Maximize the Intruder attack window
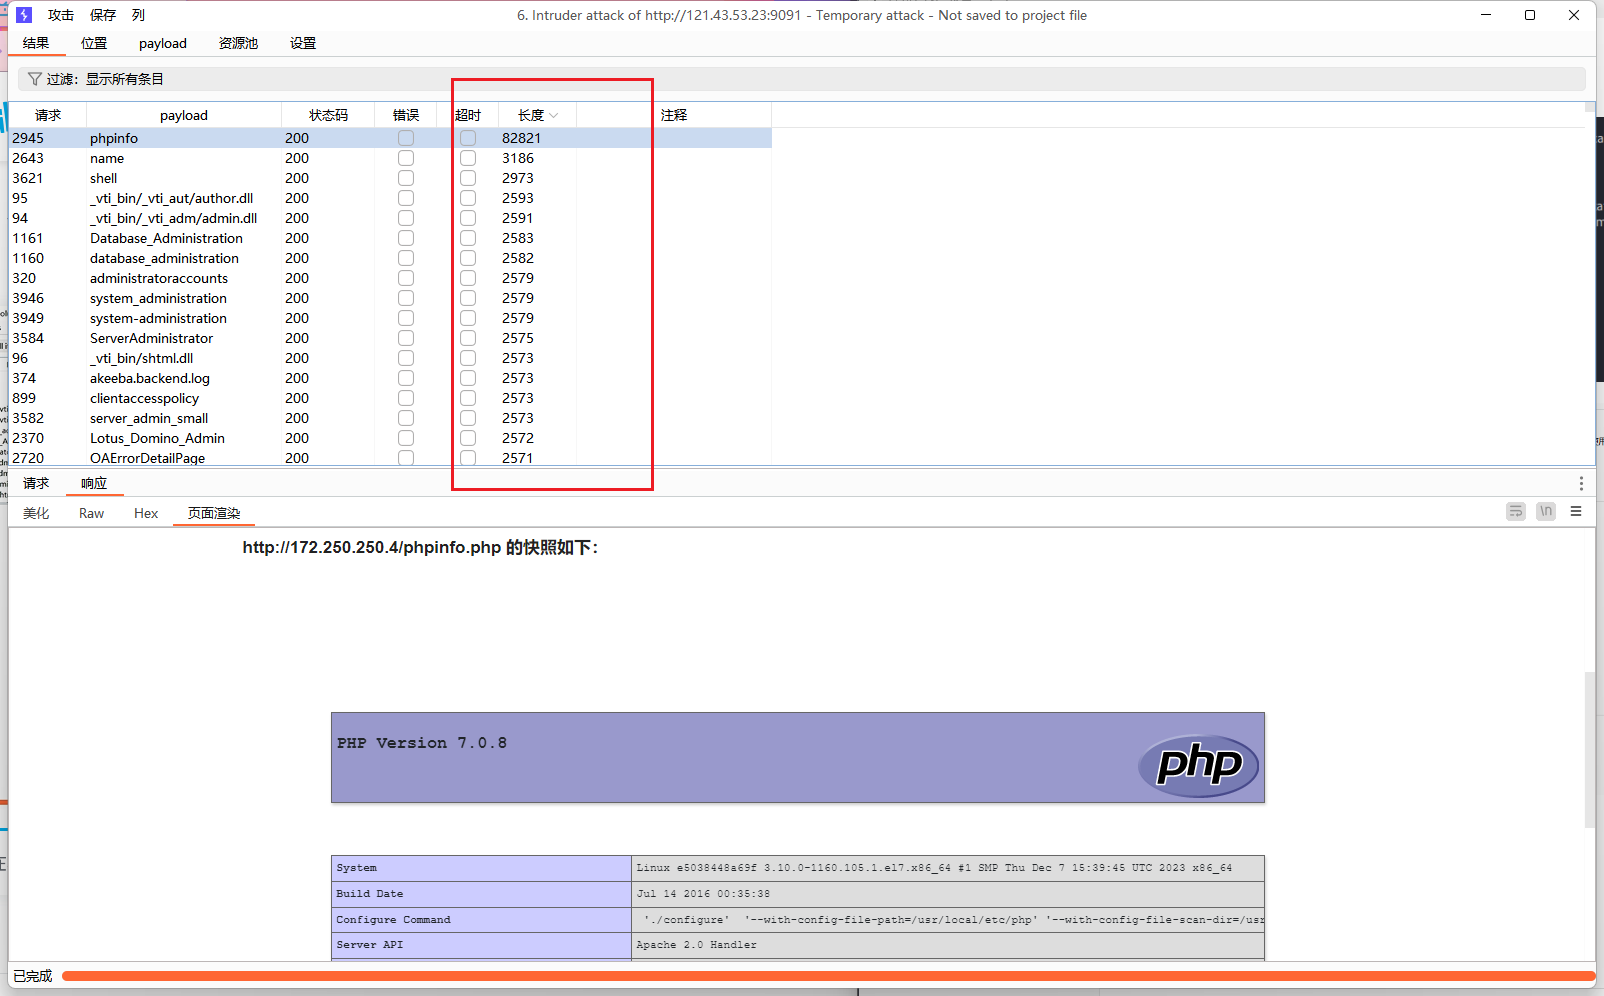 coord(1530,15)
